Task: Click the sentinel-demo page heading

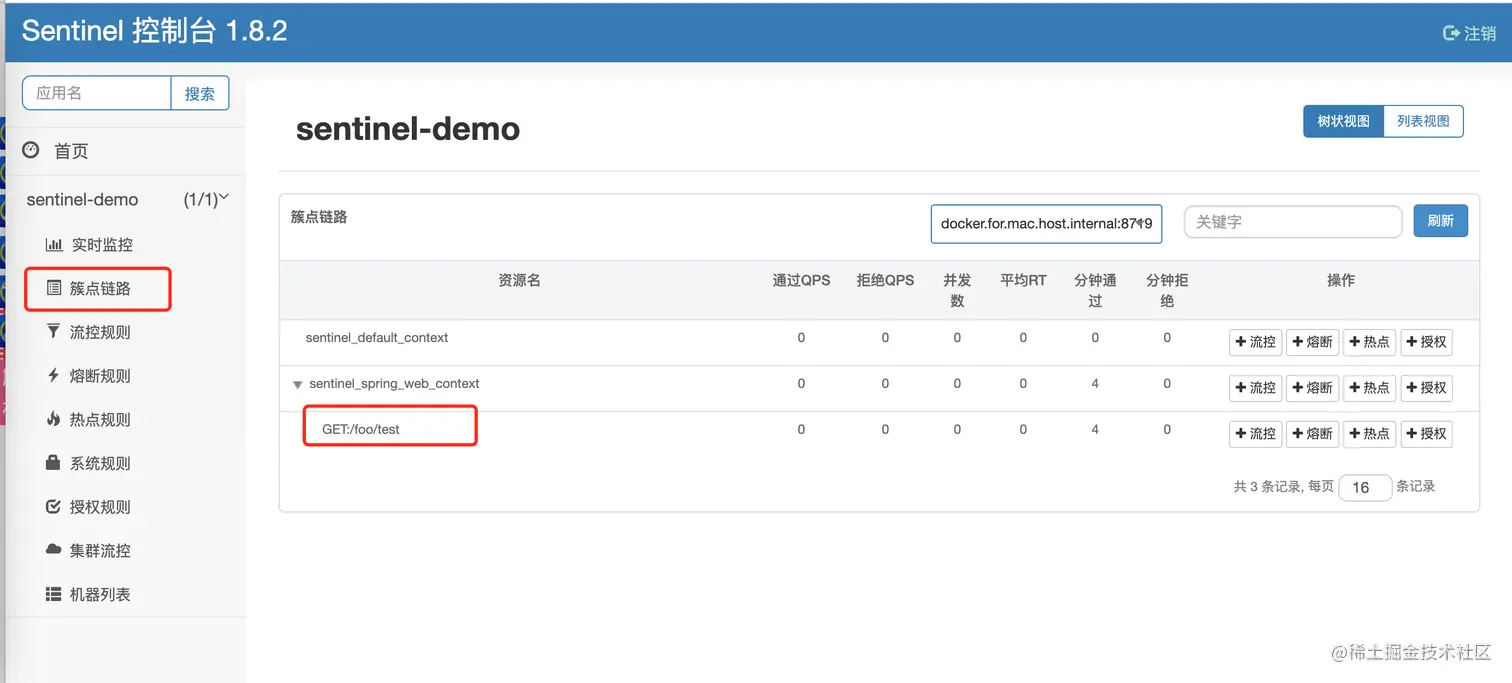Action: click(408, 129)
